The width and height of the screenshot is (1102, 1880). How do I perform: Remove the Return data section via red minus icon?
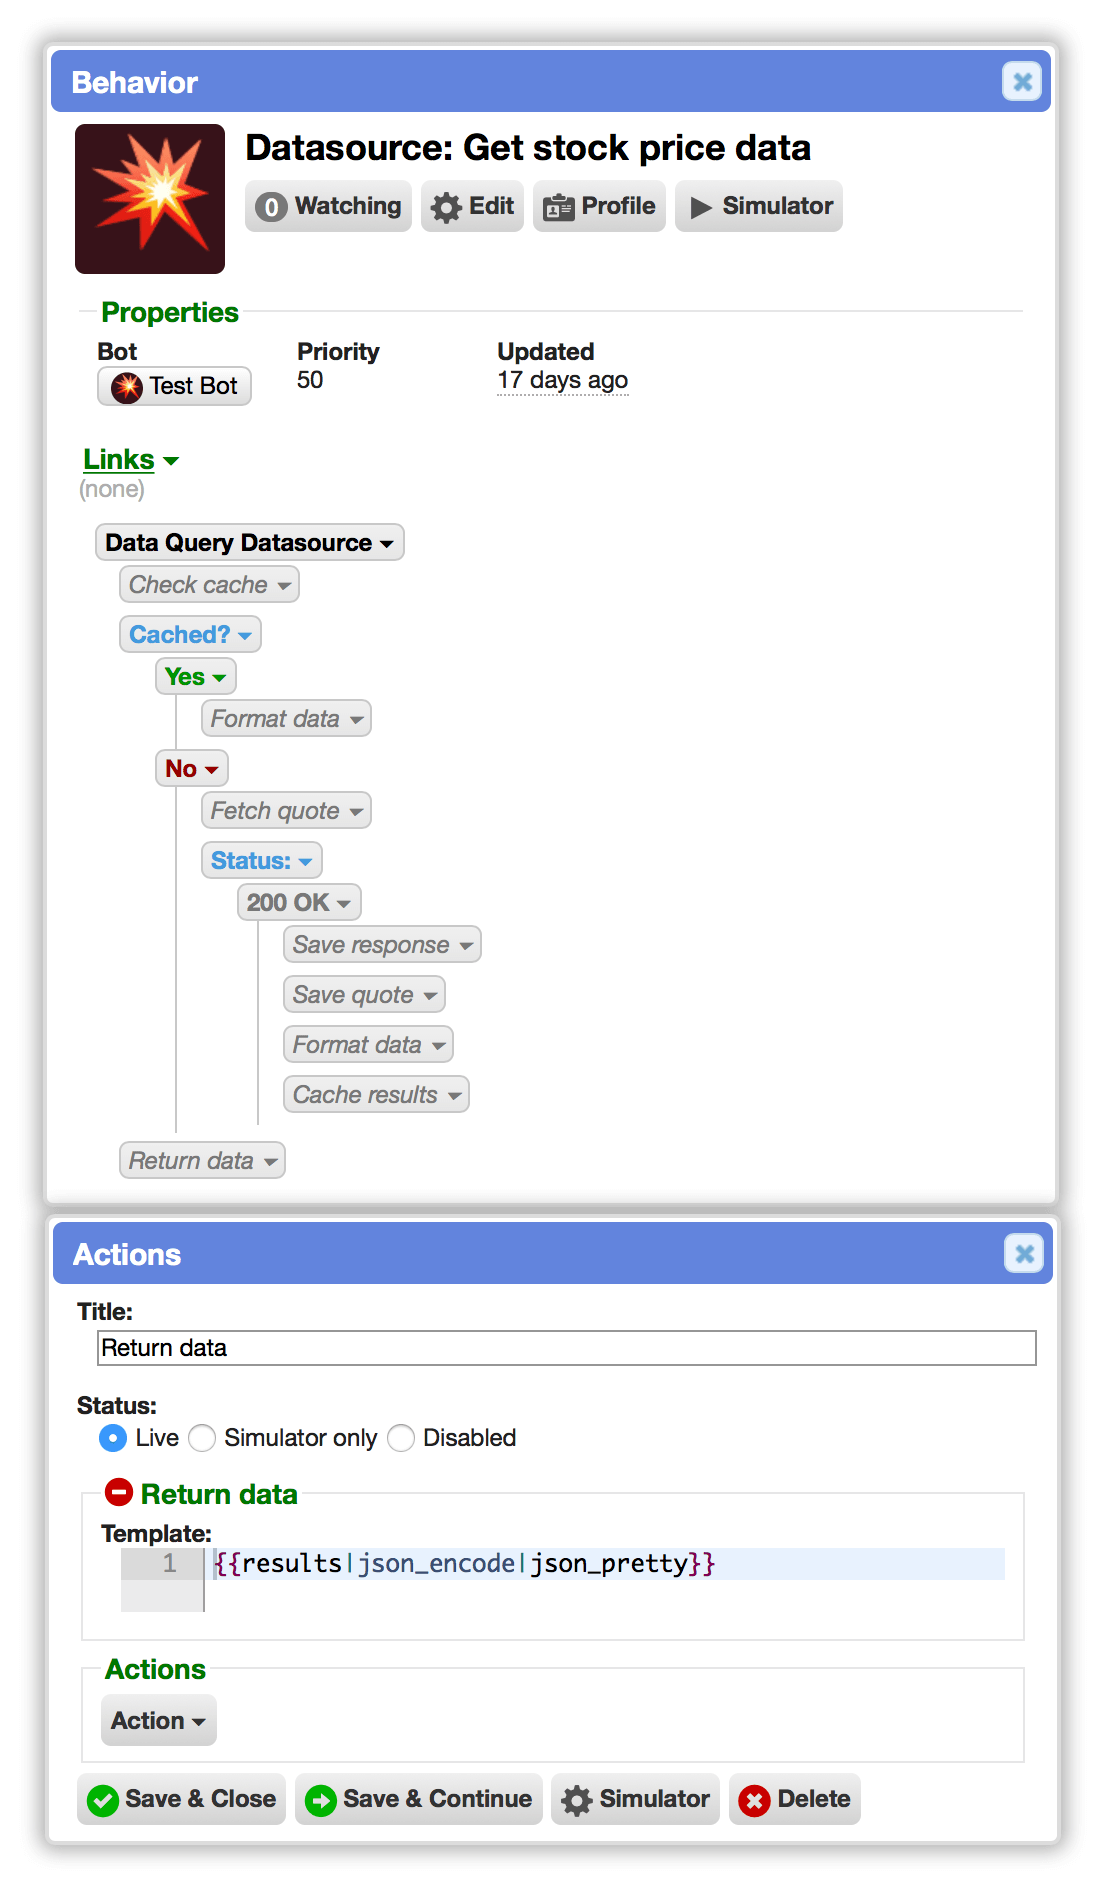tap(119, 1493)
